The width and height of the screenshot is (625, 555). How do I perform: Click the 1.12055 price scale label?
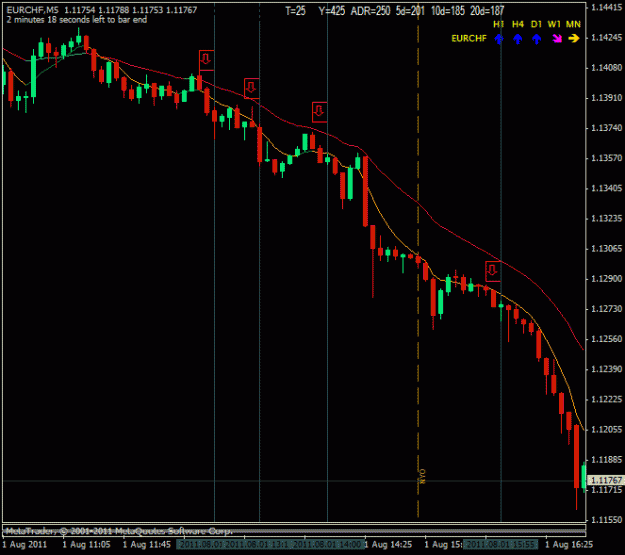tap(606, 429)
